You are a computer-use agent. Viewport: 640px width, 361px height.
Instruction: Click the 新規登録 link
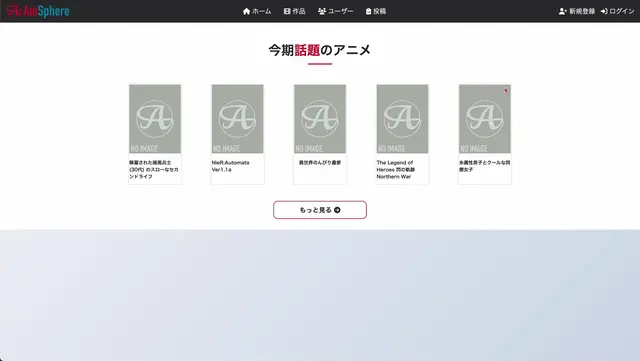(577, 11)
